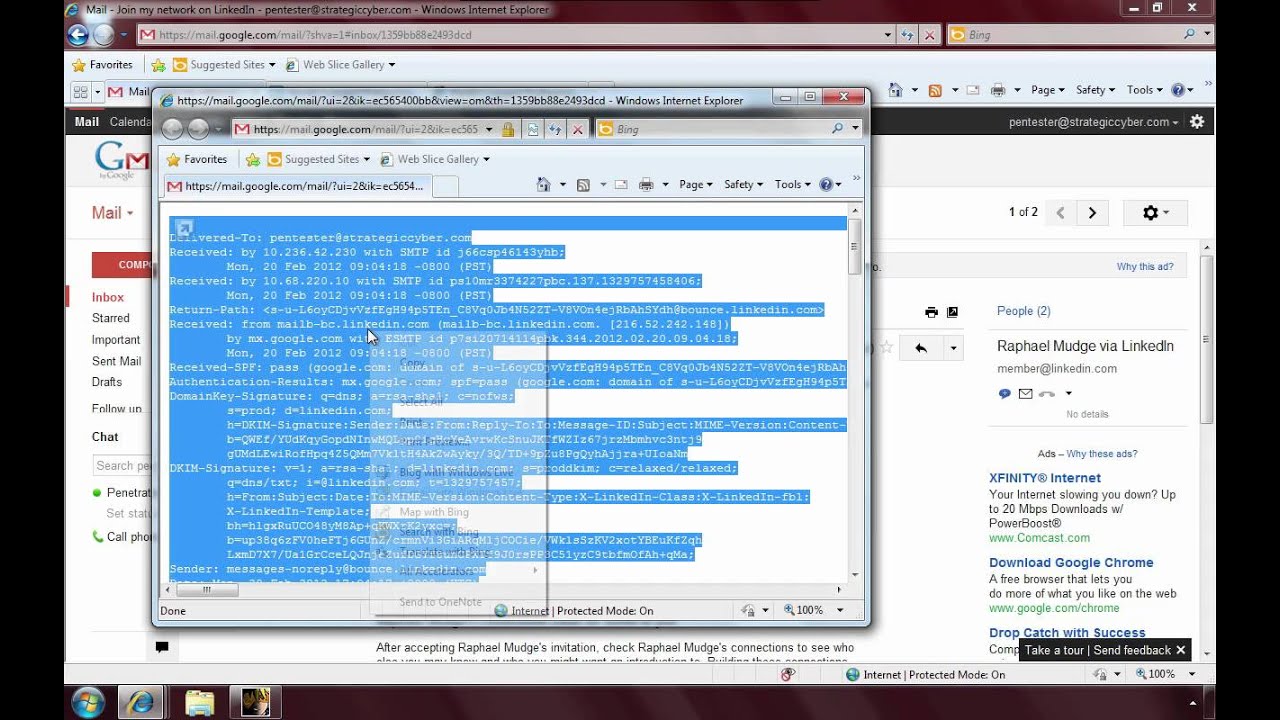This screenshot has width=1280, height=720.
Task: Go to the next message with right arrow
Action: click(1092, 212)
